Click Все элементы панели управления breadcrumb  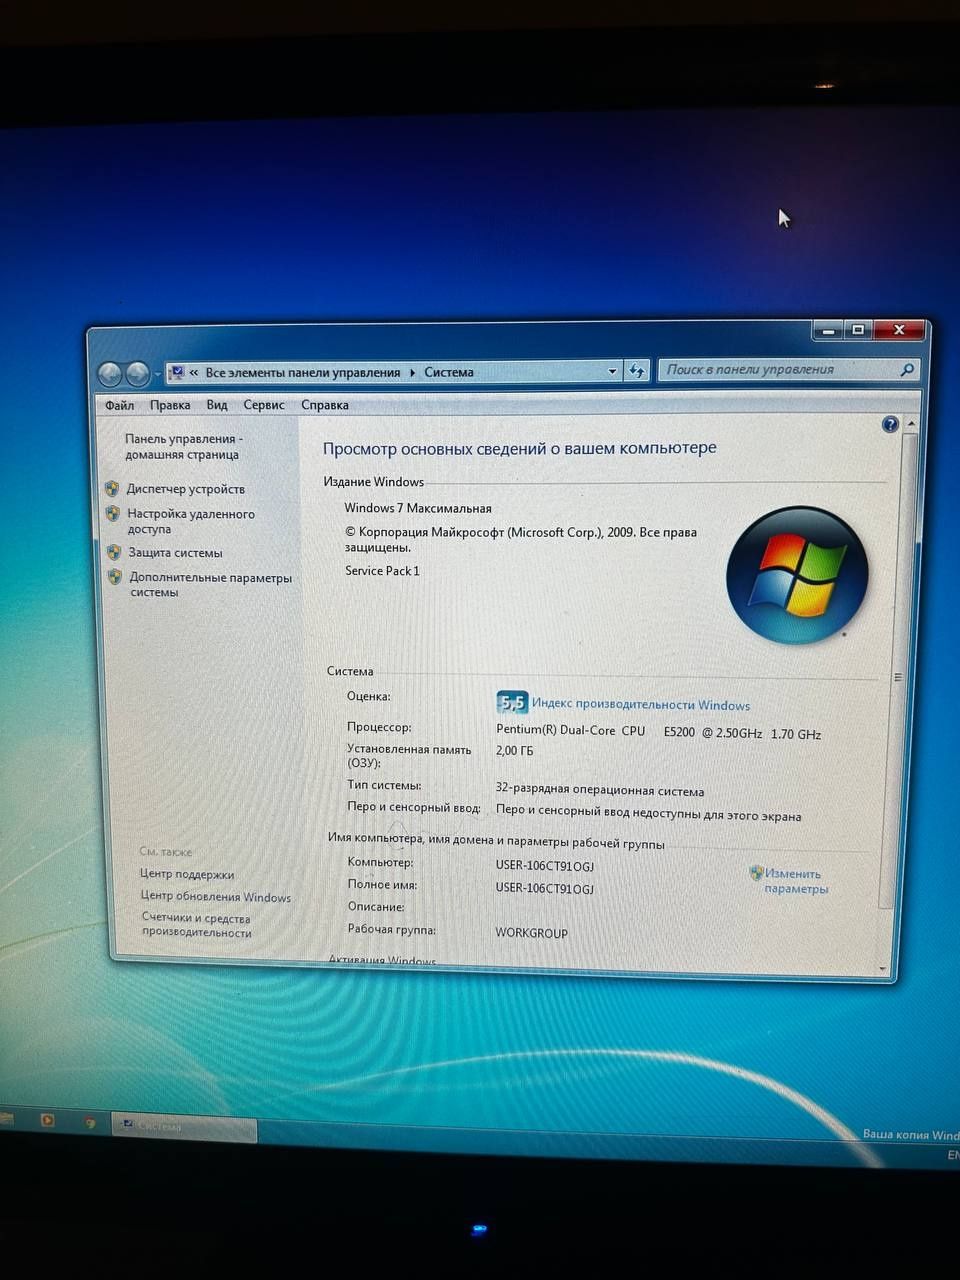(x=303, y=372)
